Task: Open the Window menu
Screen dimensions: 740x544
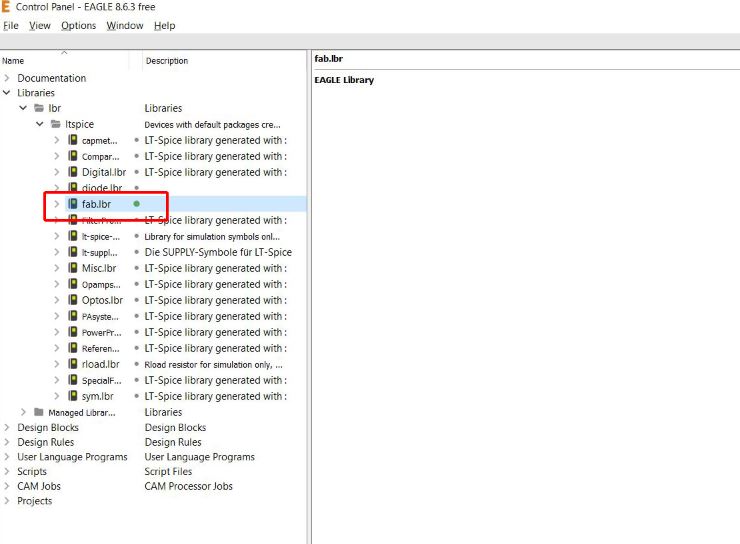Action: coord(125,25)
